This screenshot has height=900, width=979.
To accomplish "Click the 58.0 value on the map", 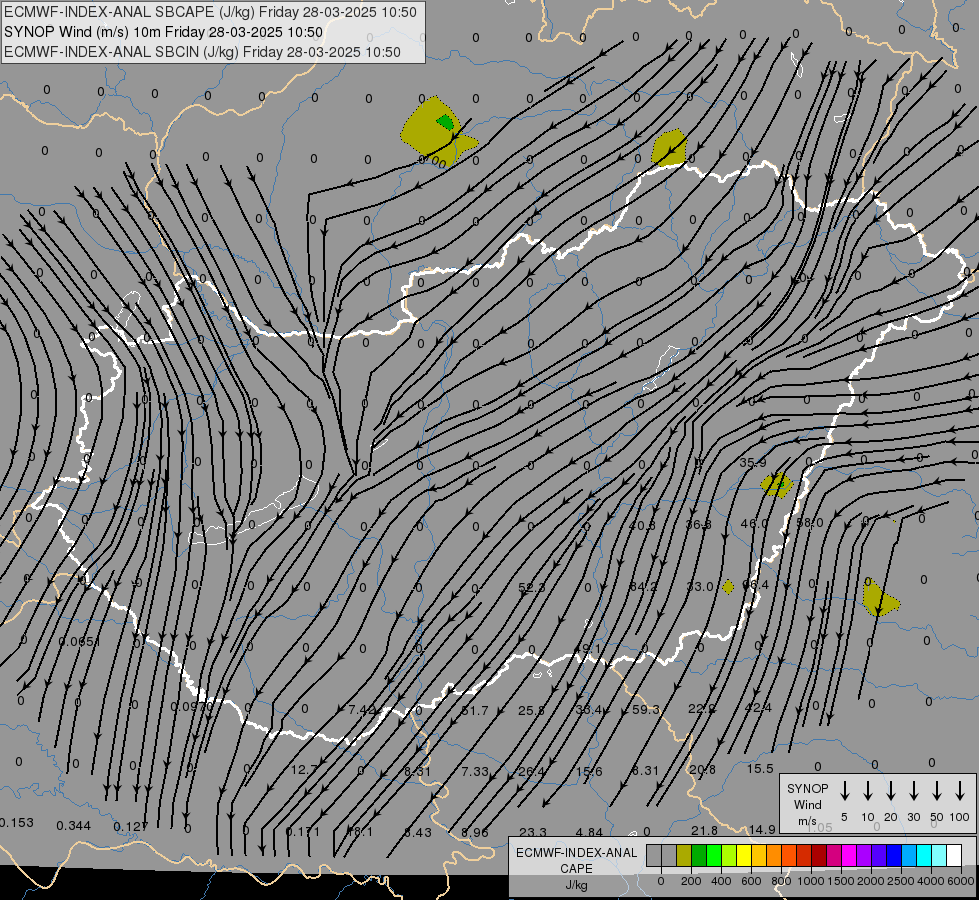I will [810, 523].
